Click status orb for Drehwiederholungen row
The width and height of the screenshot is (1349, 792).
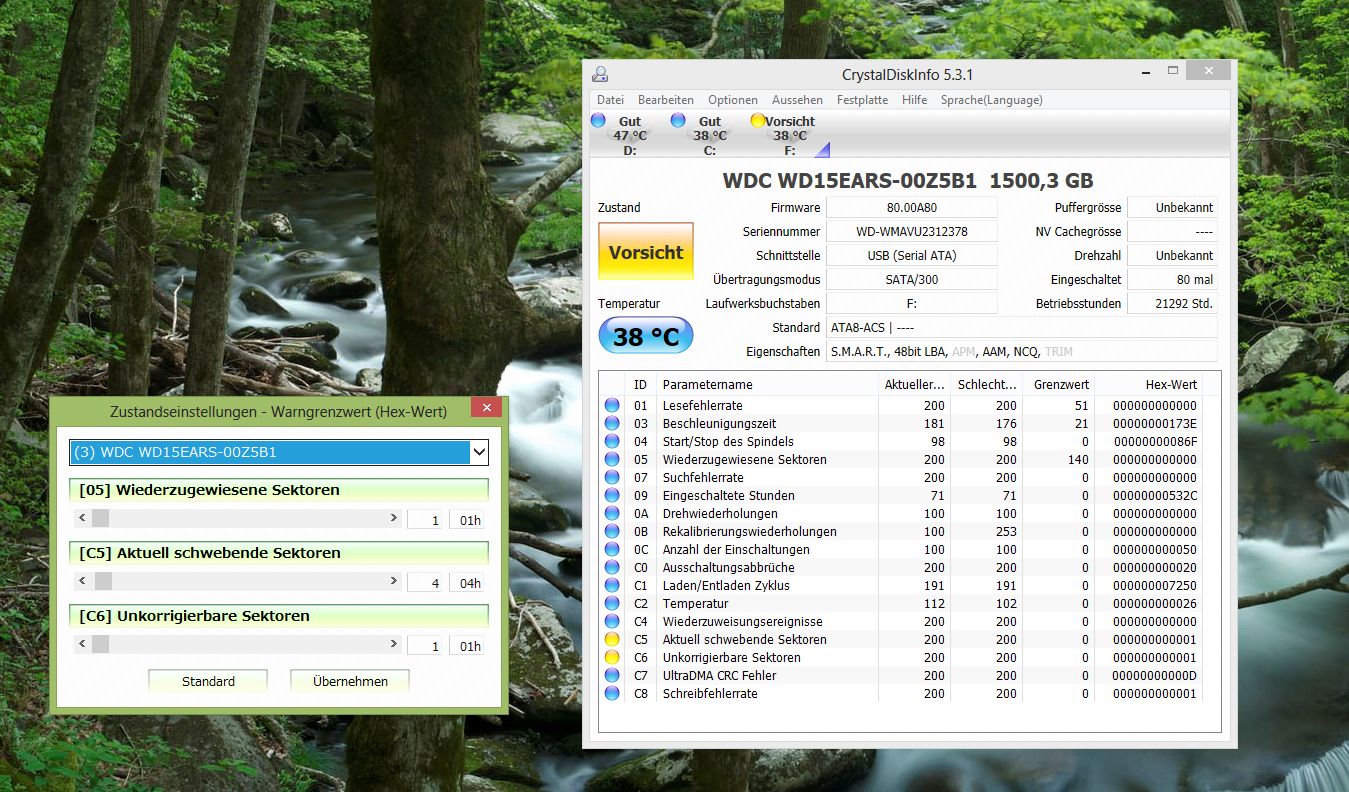(612, 513)
